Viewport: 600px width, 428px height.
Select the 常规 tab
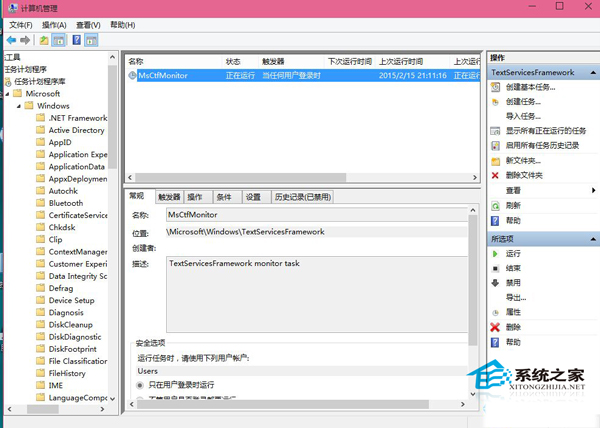pyautogui.click(x=137, y=196)
